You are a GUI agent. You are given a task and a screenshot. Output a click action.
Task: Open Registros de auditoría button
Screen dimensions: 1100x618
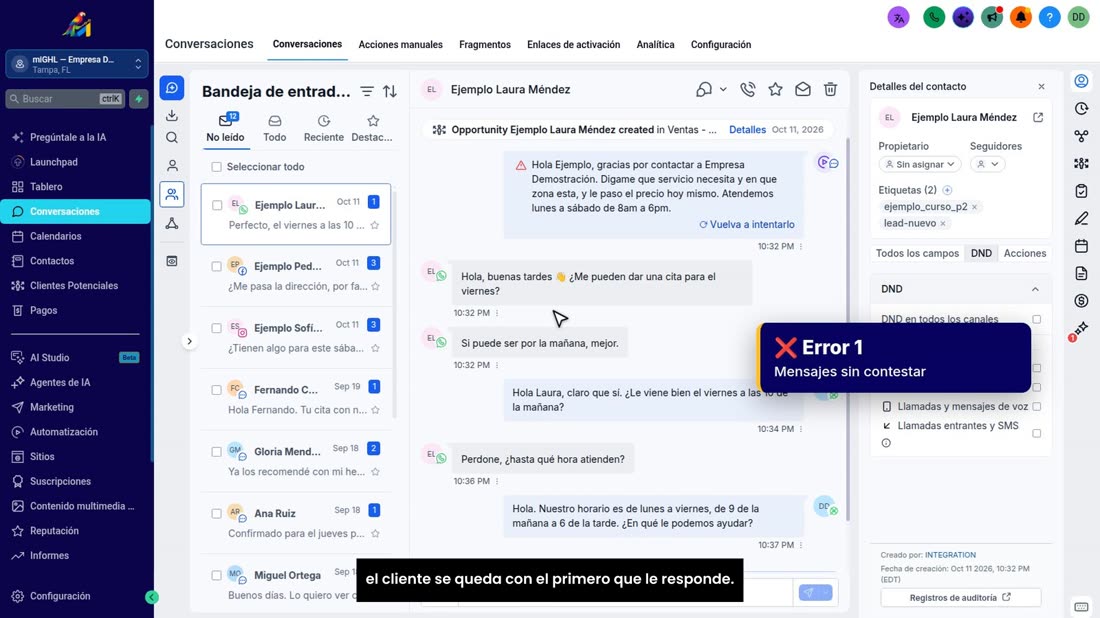click(x=960, y=598)
